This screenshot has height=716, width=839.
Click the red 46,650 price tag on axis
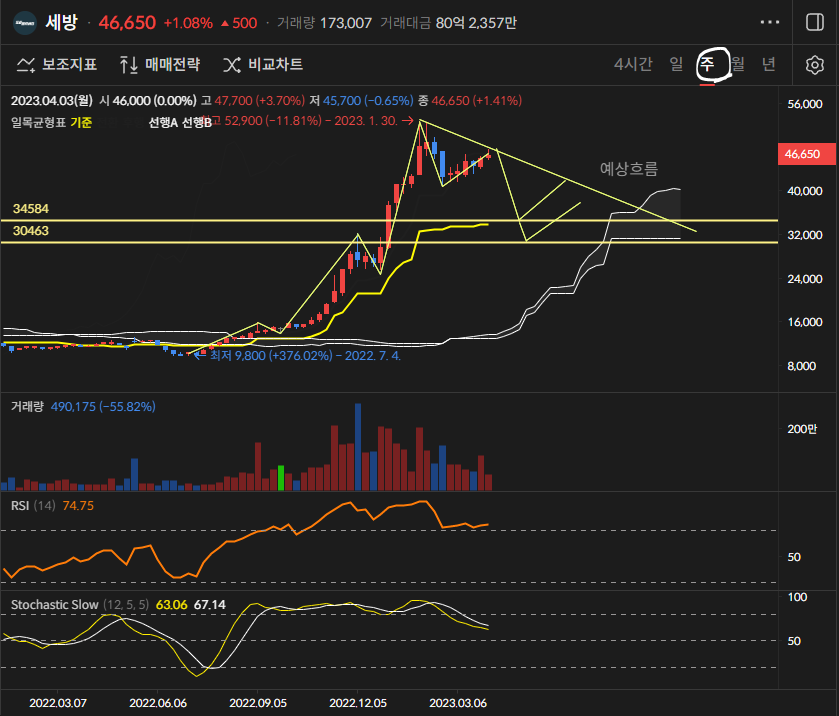[806, 154]
